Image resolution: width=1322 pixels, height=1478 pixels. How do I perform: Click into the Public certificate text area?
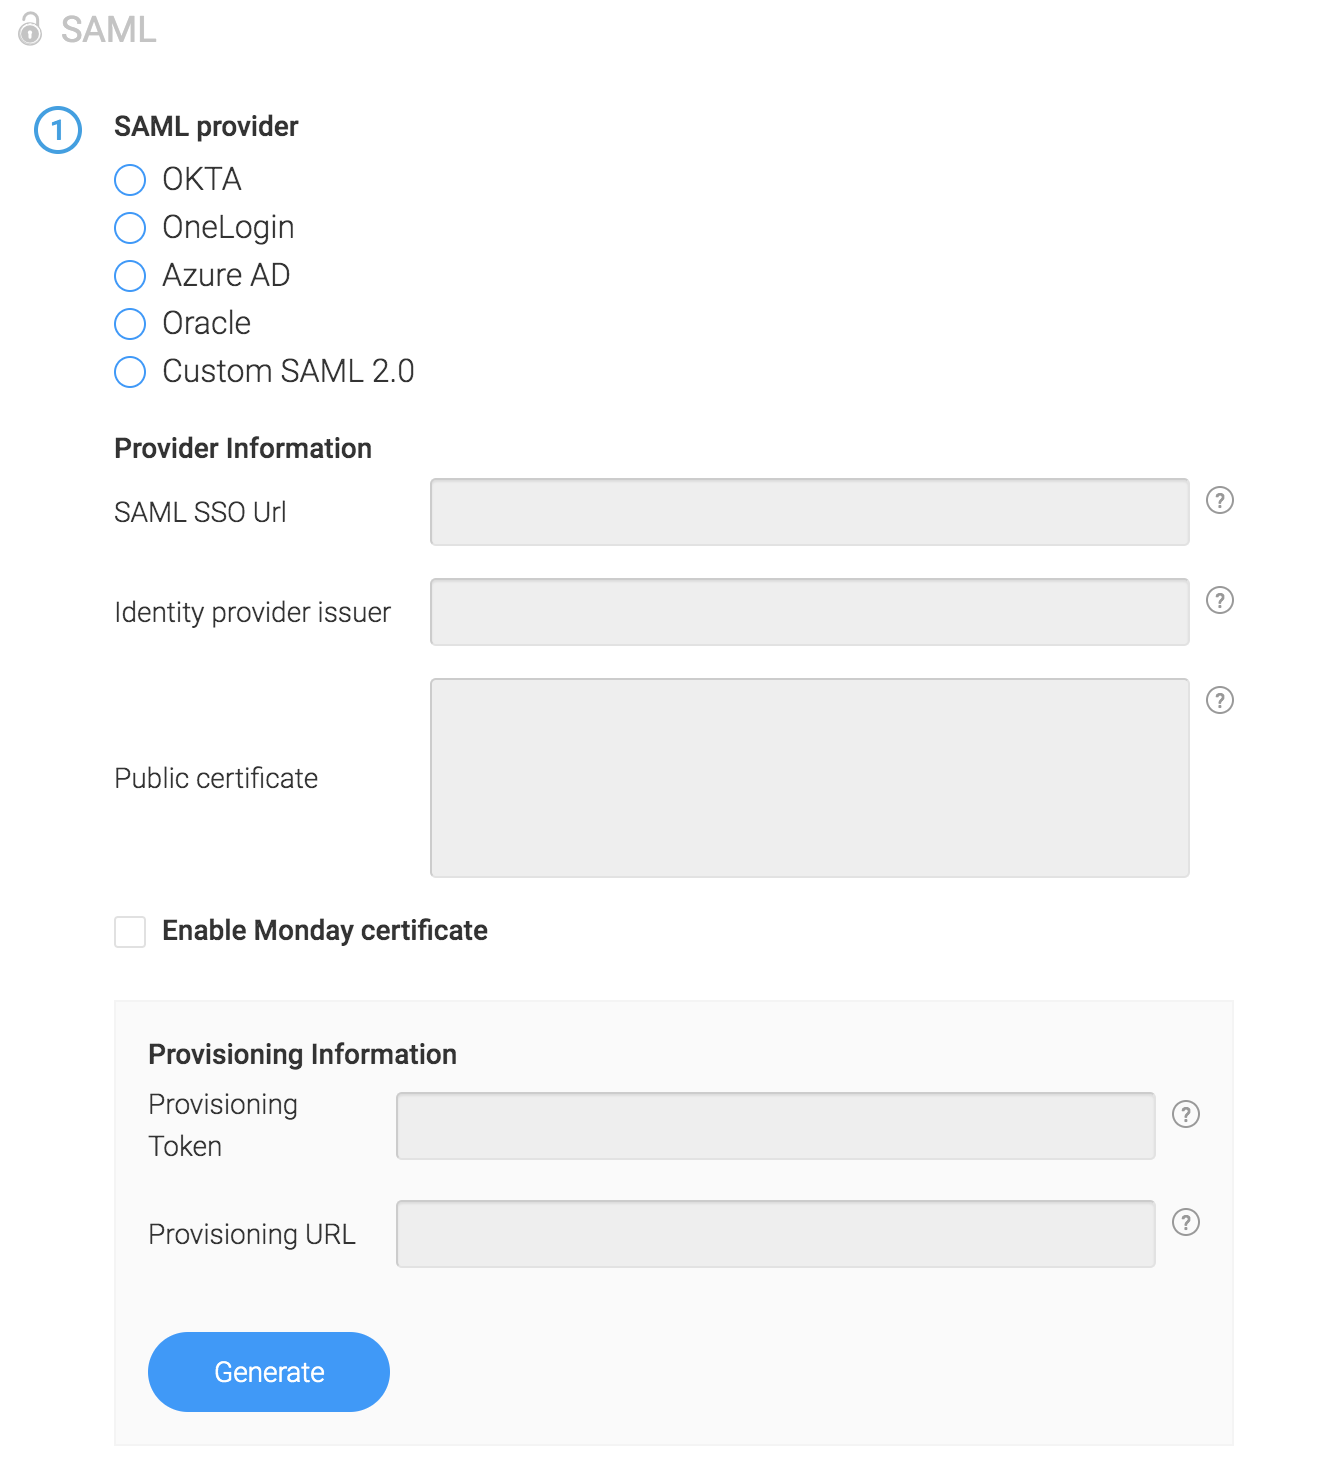click(x=810, y=778)
